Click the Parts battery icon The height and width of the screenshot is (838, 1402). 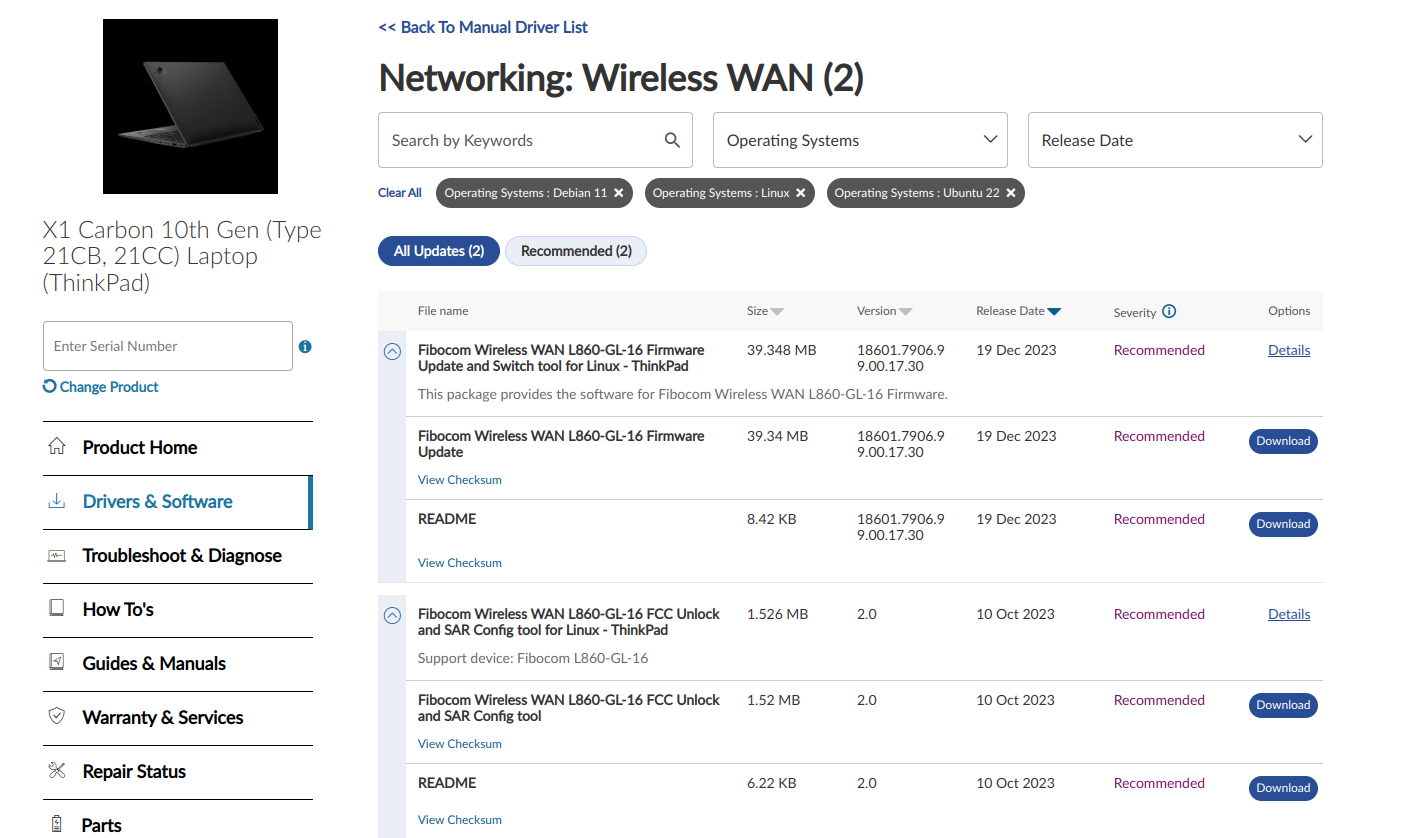click(x=57, y=824)
